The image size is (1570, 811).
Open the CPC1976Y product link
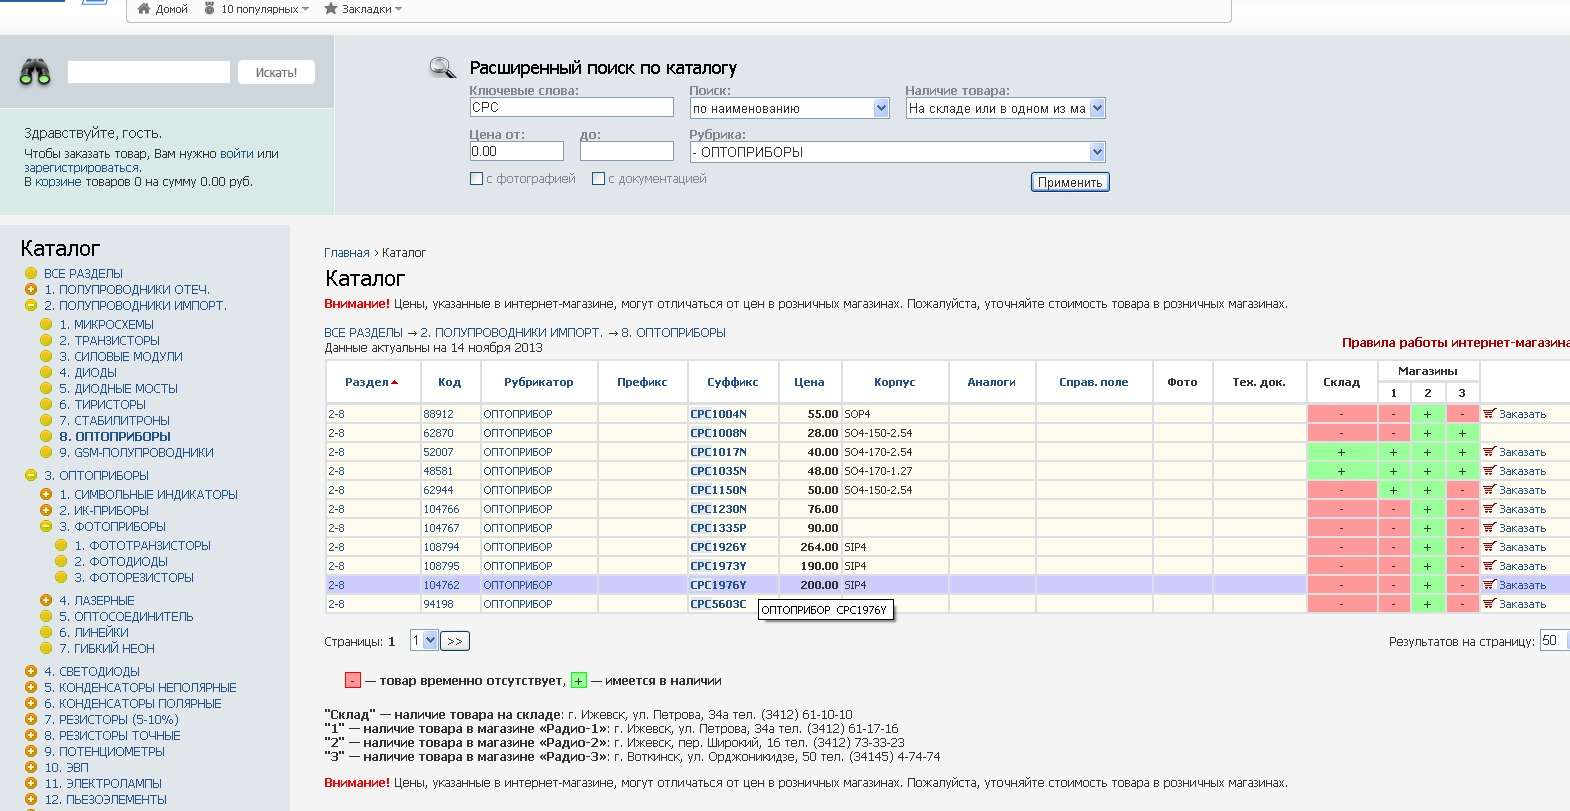coord(718,585)
